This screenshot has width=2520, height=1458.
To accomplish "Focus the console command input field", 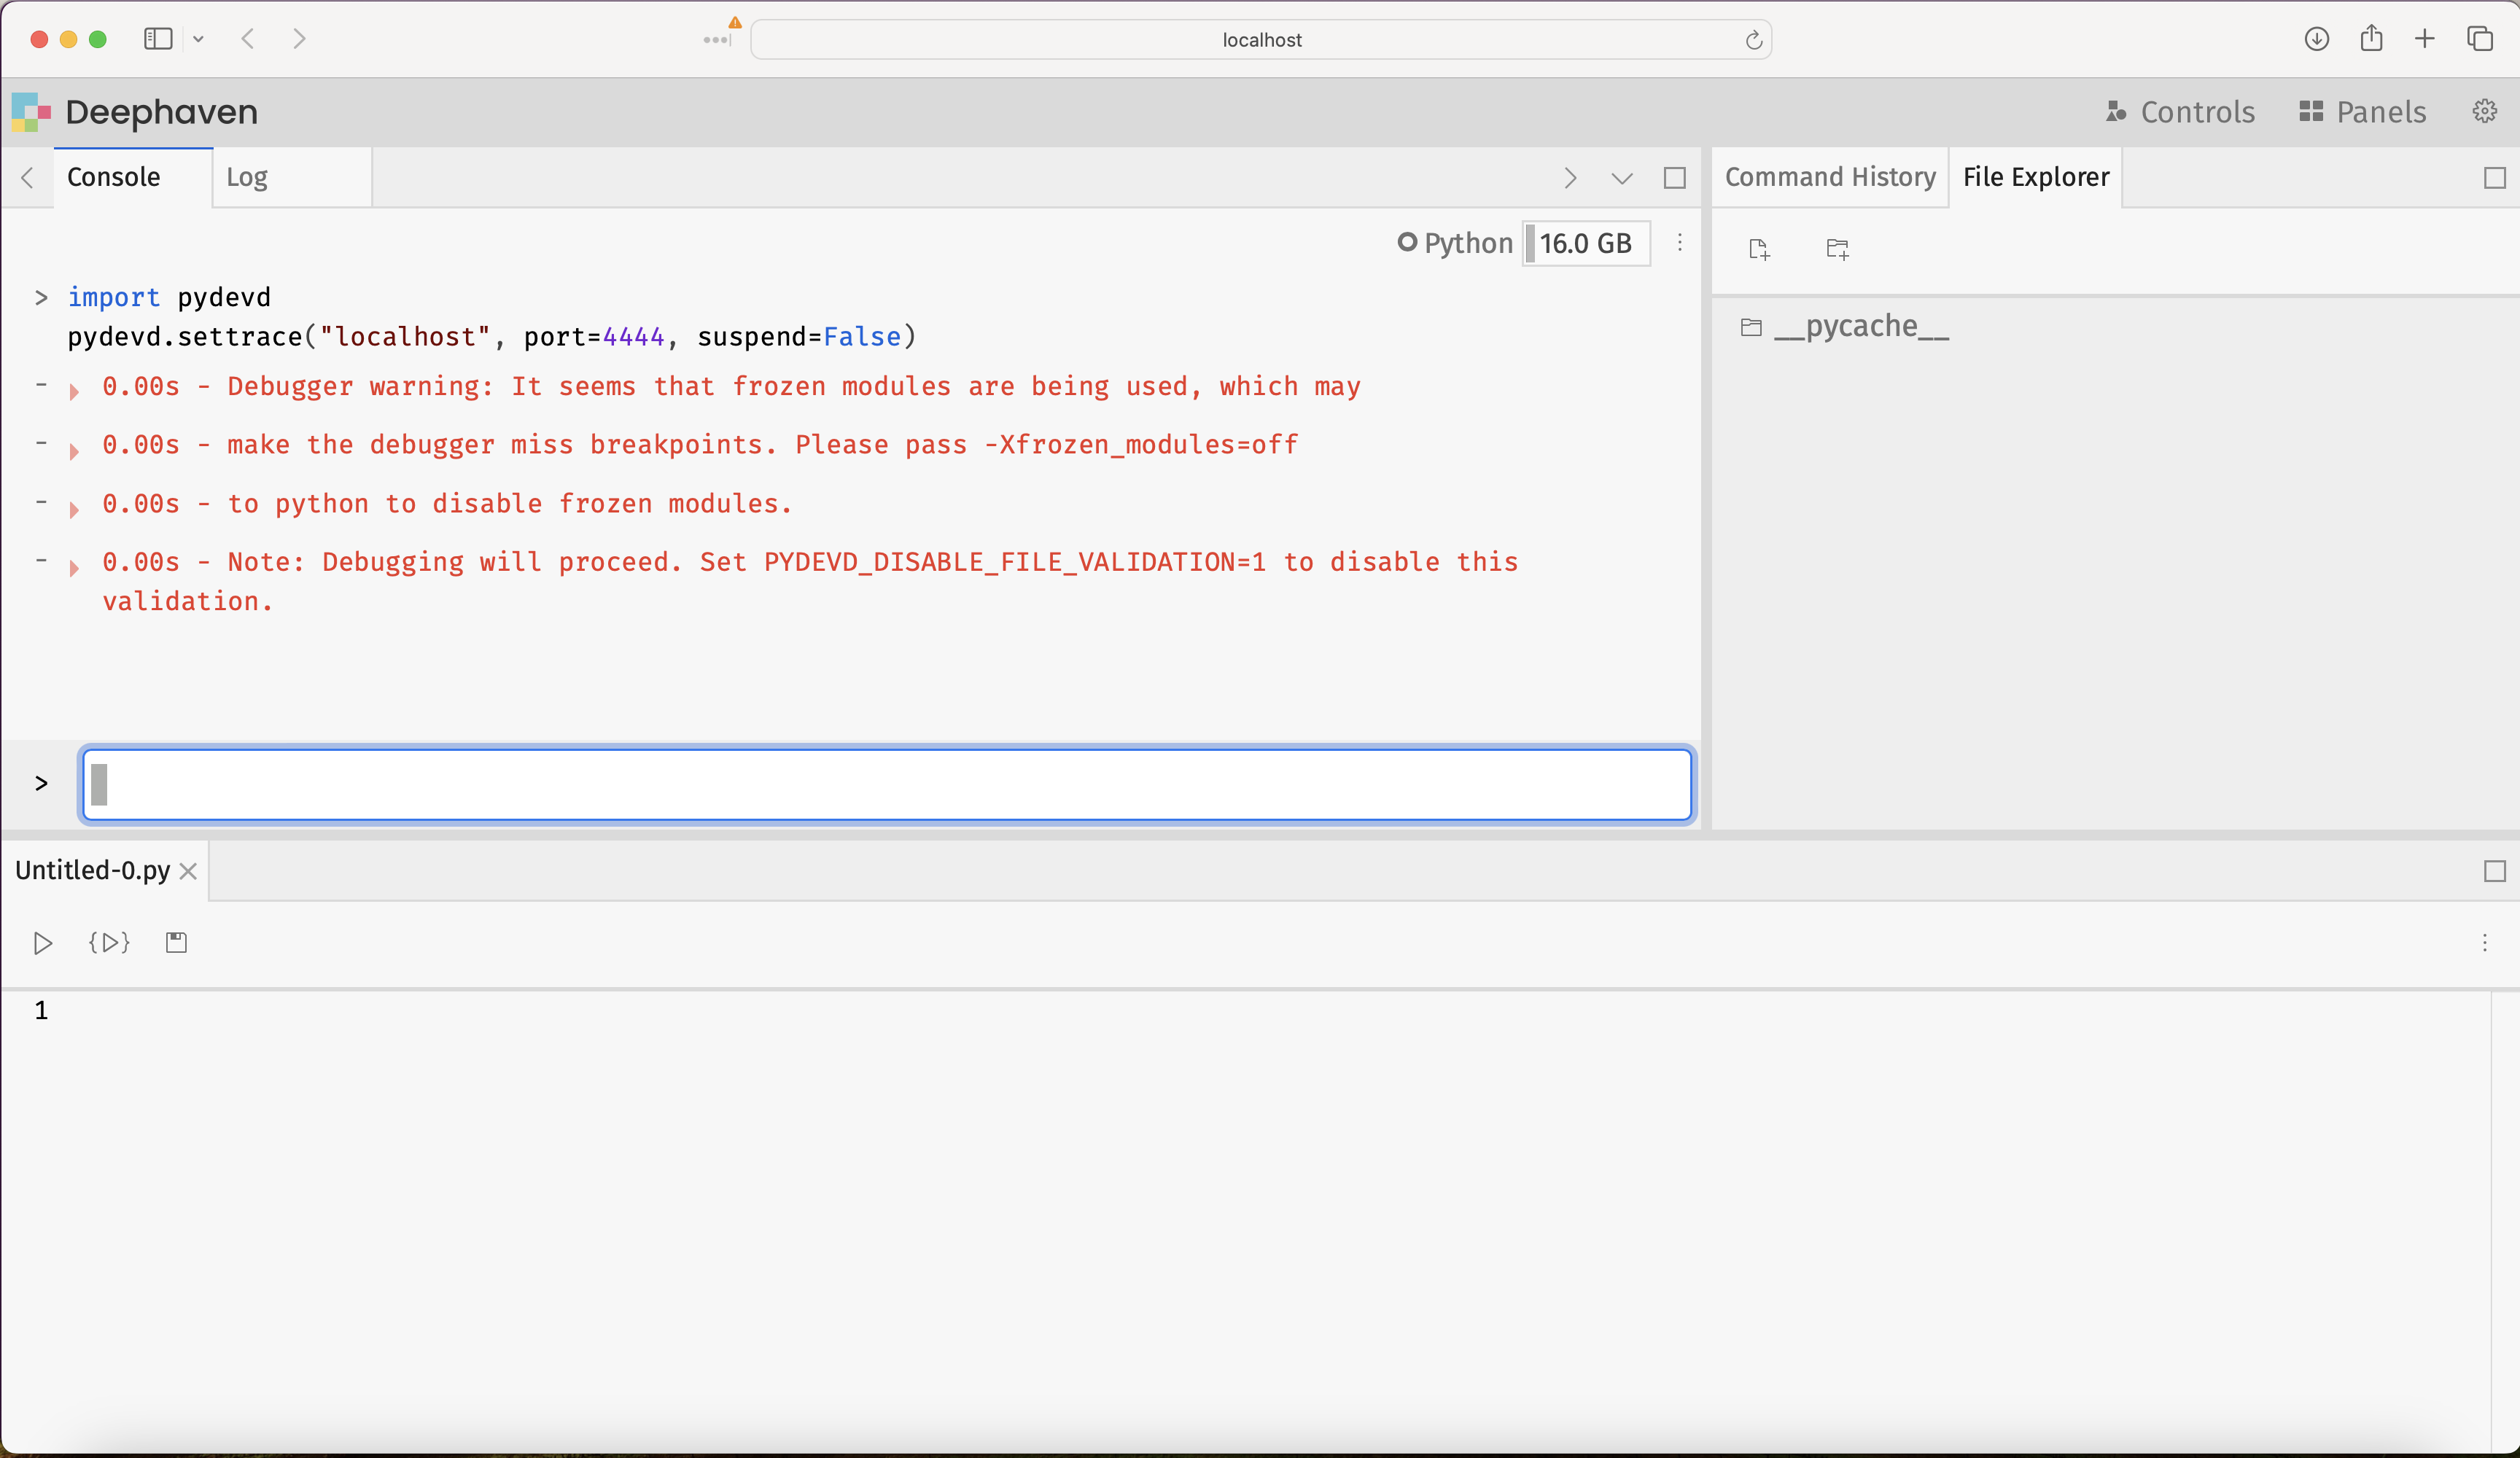I will (886, 784).
